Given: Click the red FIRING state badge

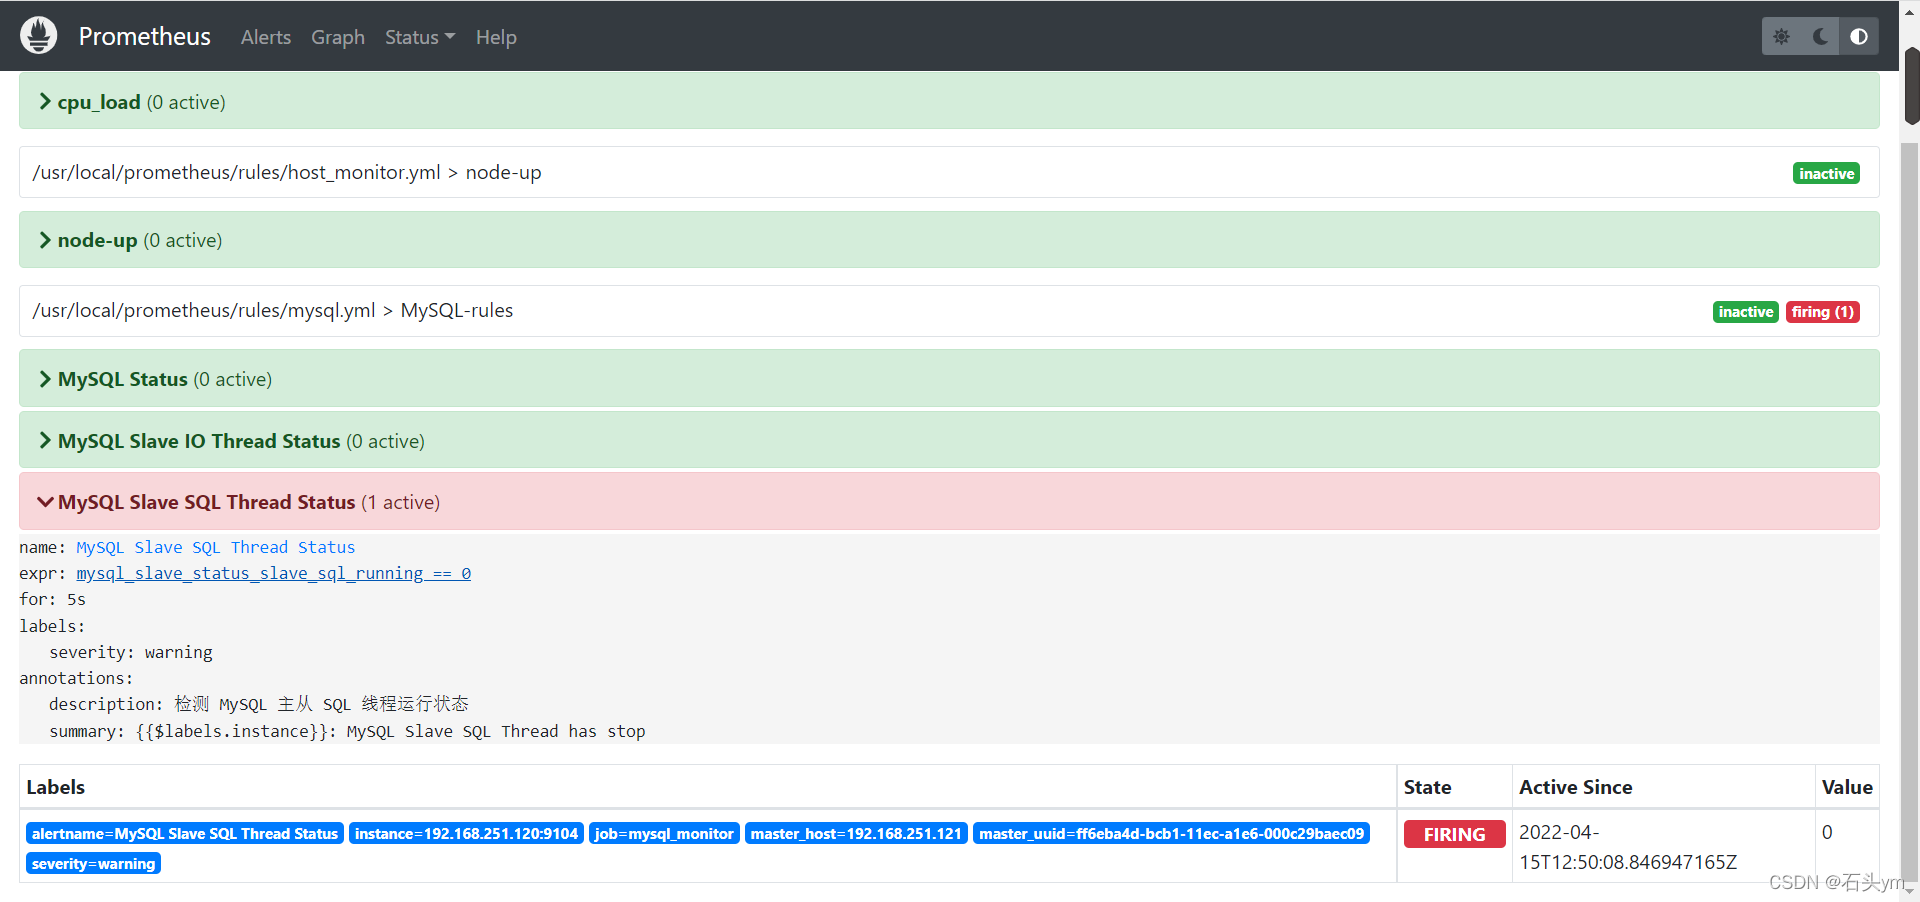Looking at the screenshot, I should click(x=1454, y=834).
